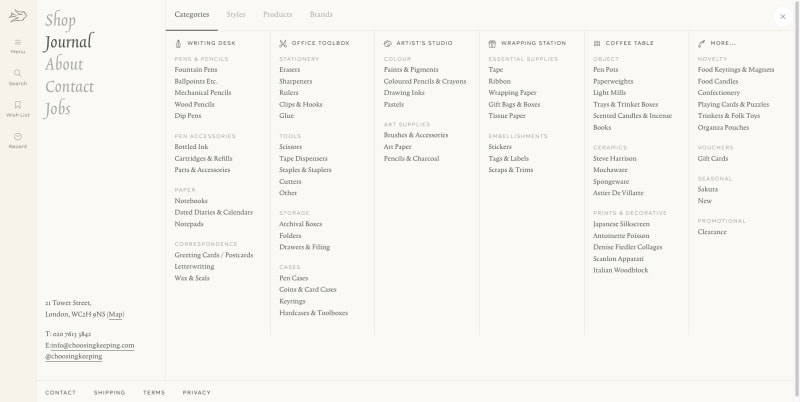Open the Paperweights category
The height and width of the screenshot is (402, 800).
pyautogui.click(x=613, y=81)
